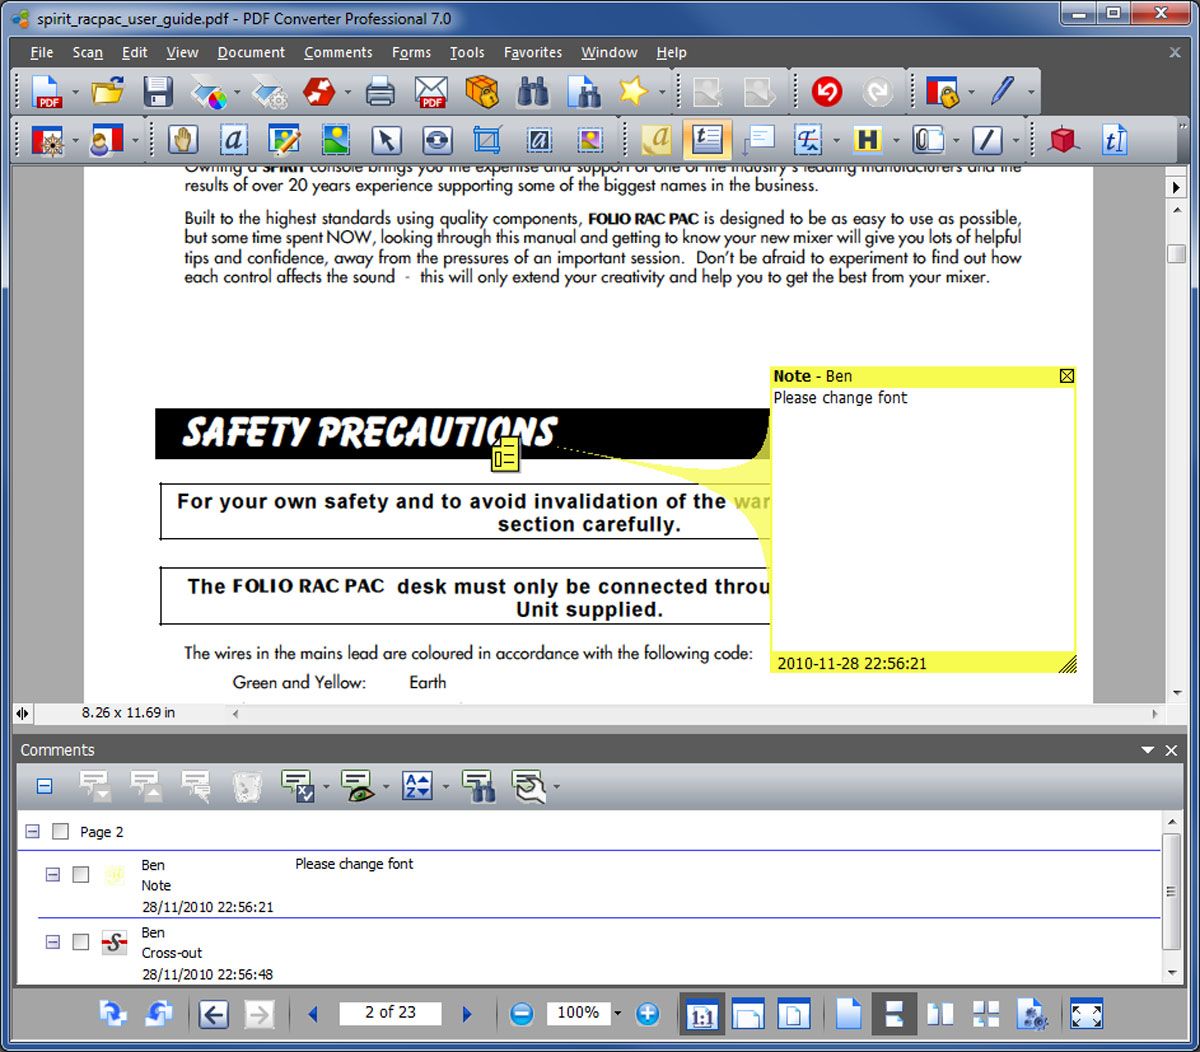The width and height of the screenshot is (1200, 1052).
Task: Select the facing pages layout icon
Action: click(940, 1014)
